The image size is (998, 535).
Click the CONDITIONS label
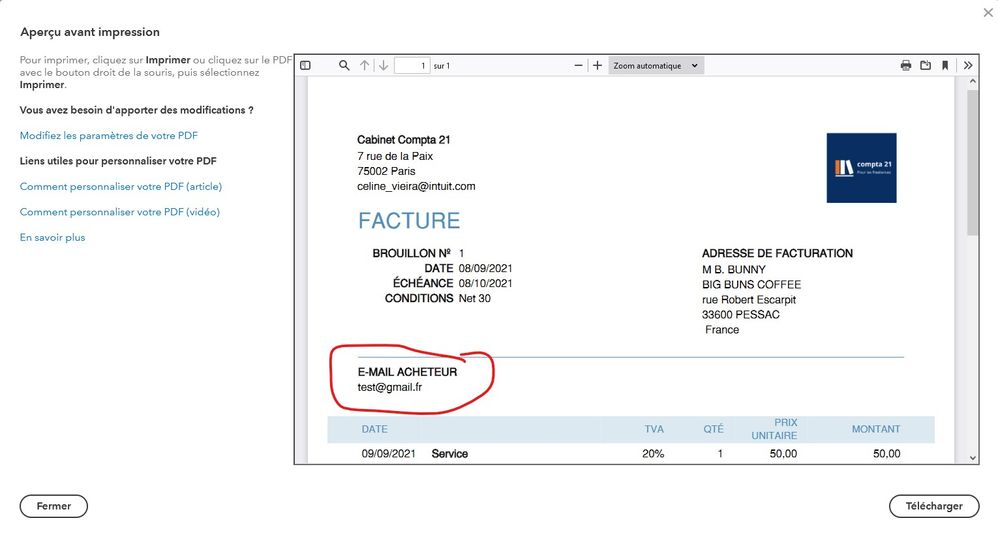pyautogui.click(x=419, y=298)
